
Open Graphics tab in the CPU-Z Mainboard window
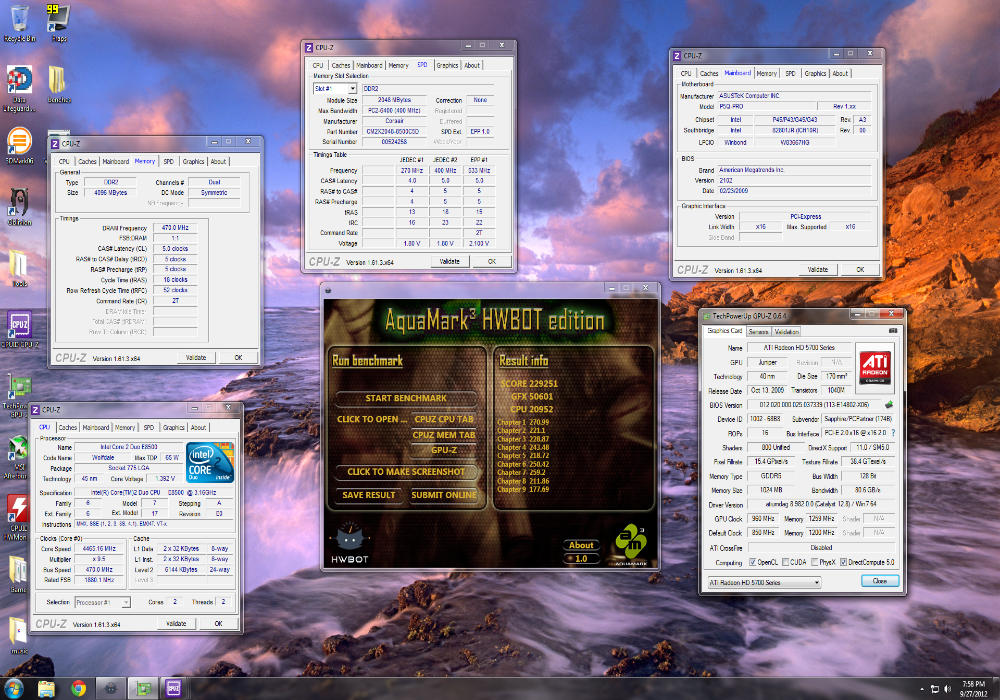pyautogui.click(x=815, y=73)
